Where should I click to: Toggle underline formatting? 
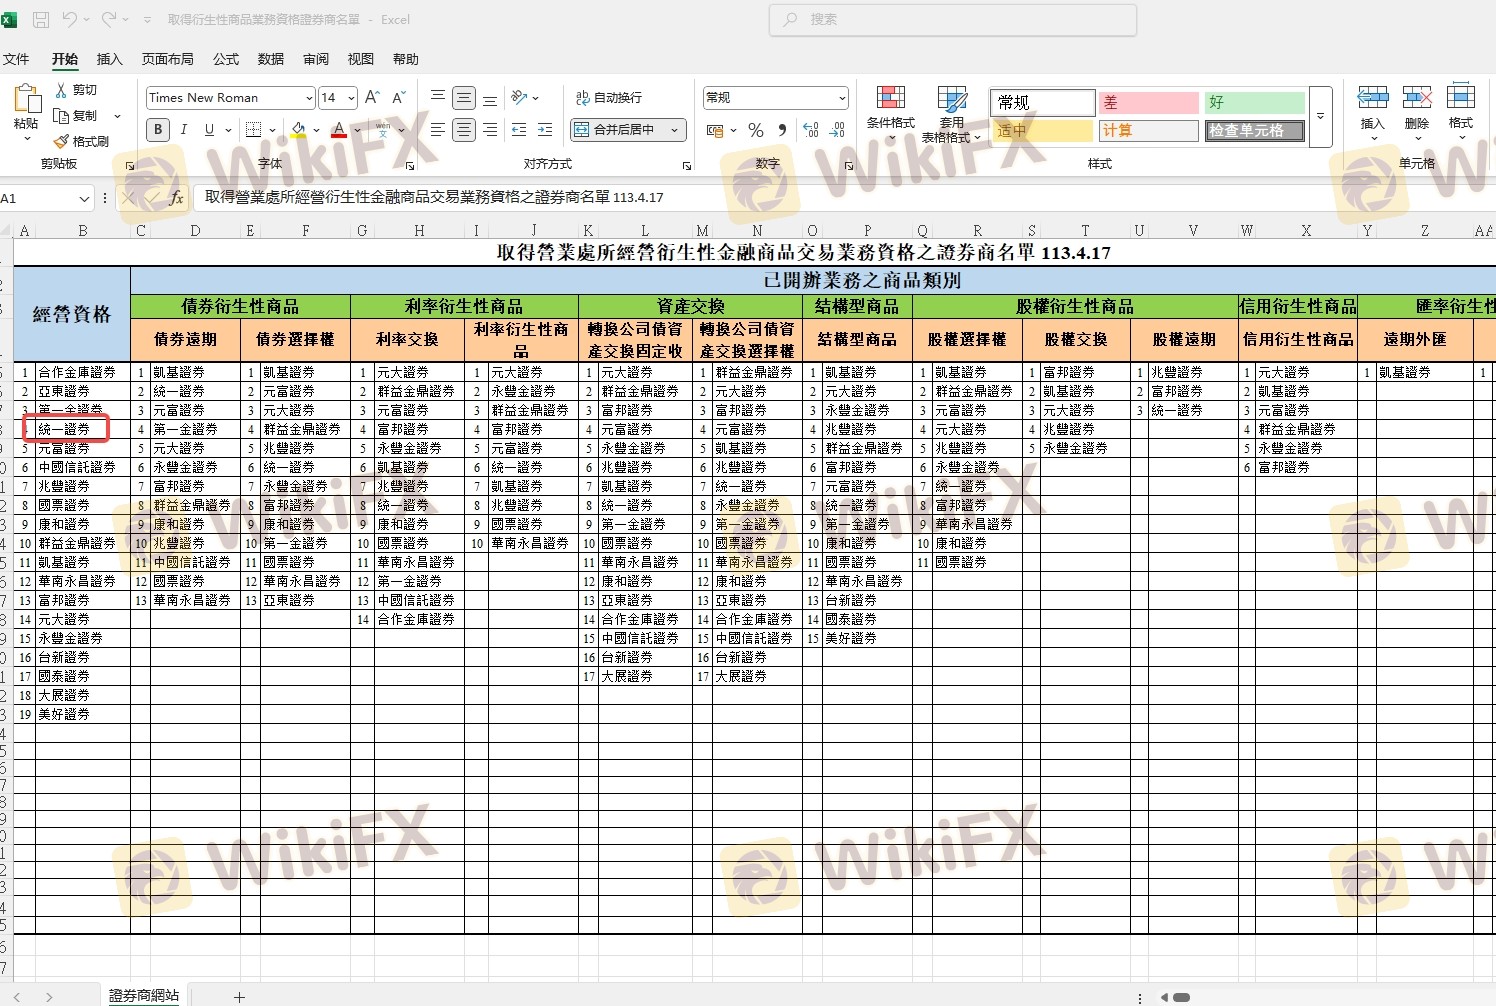209,129
